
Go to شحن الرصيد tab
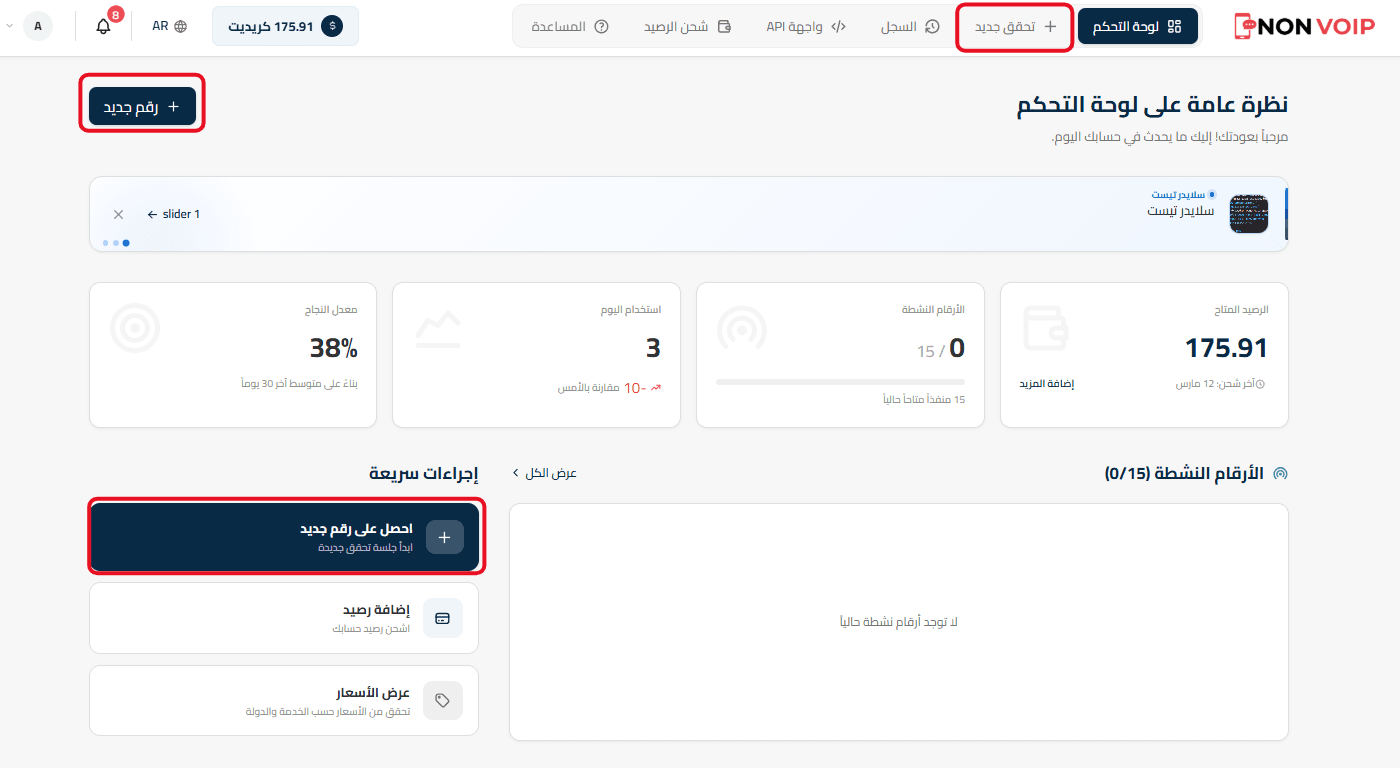(x=687, y=26)
